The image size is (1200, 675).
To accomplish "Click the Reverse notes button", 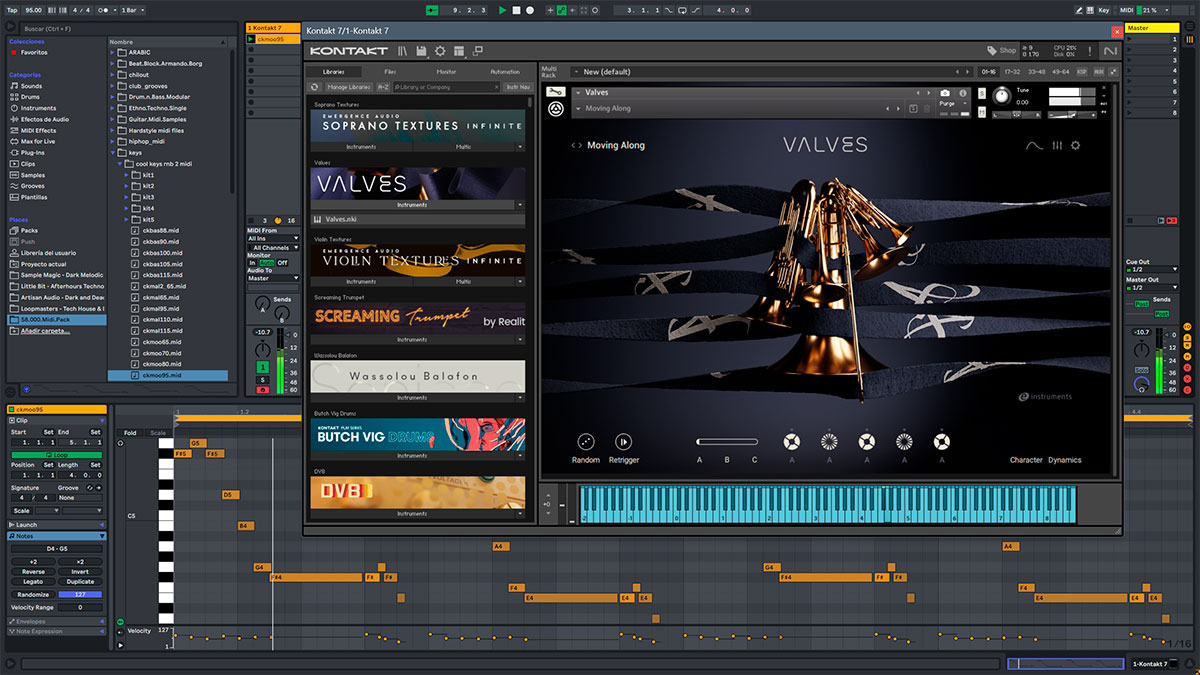I will pos(33,572).
